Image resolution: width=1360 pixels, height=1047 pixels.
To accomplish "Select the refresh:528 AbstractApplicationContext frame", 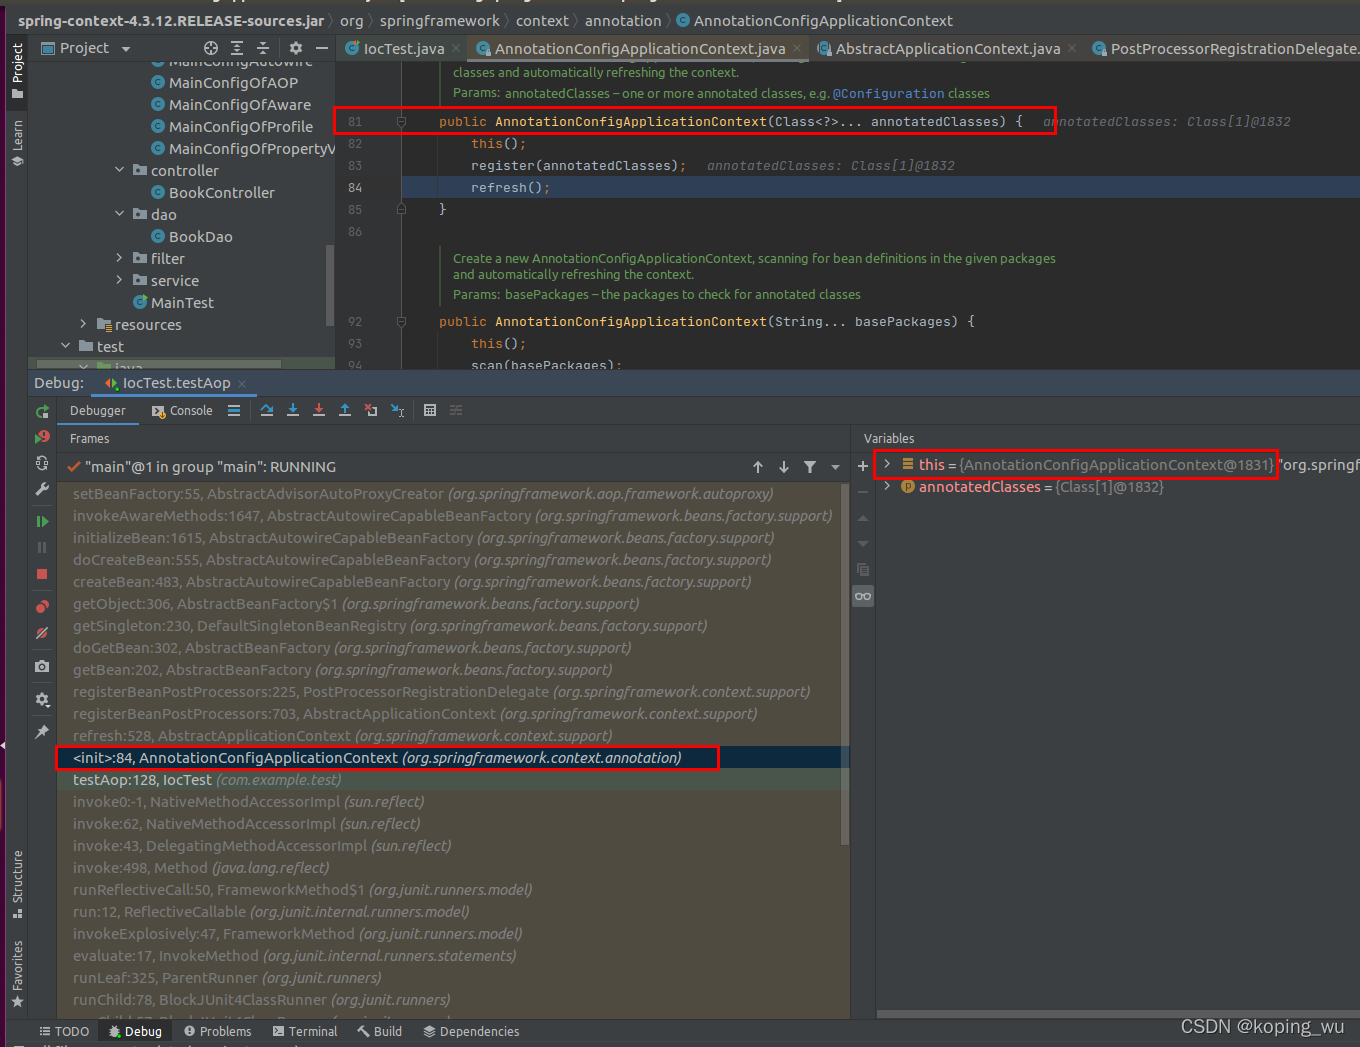I will click(453, 735).
